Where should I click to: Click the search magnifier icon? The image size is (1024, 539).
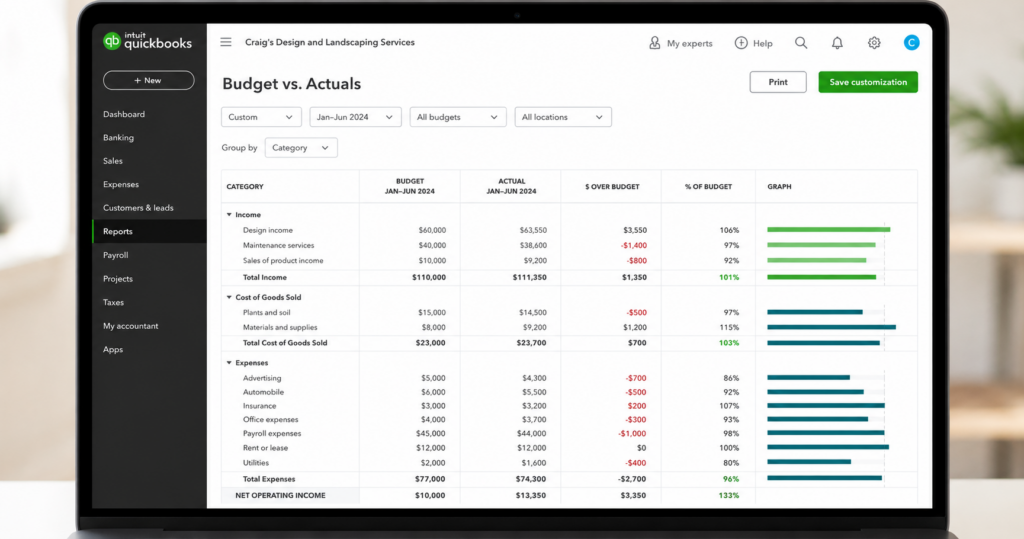click(801, 43)
